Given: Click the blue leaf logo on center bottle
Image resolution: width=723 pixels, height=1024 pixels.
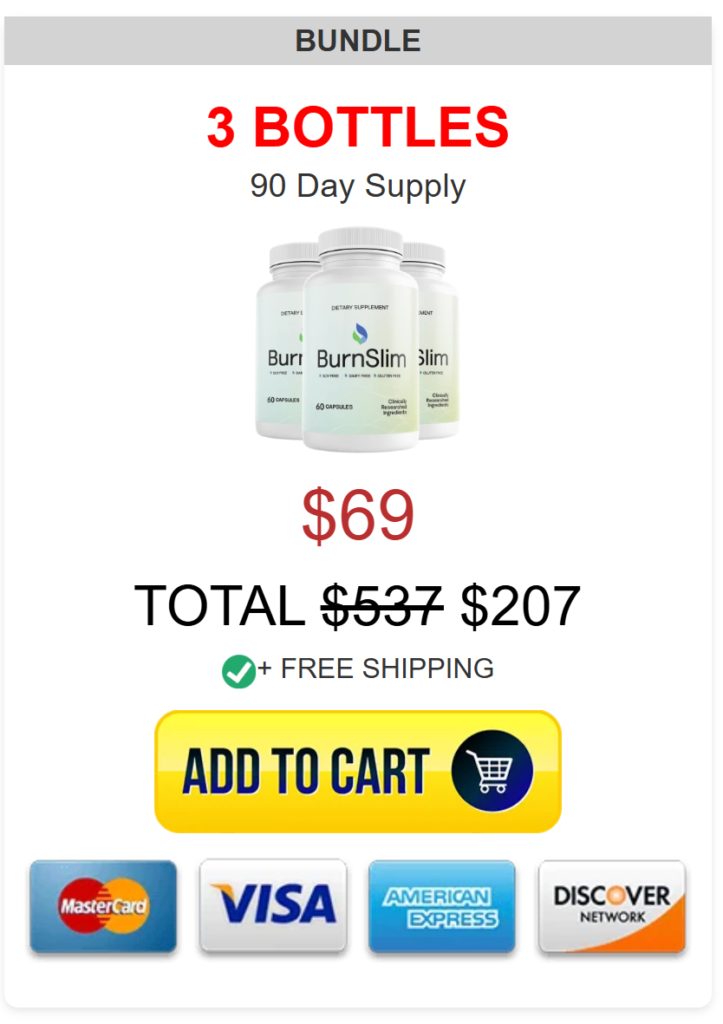Looking at the screenshot, I should [360, 333].
